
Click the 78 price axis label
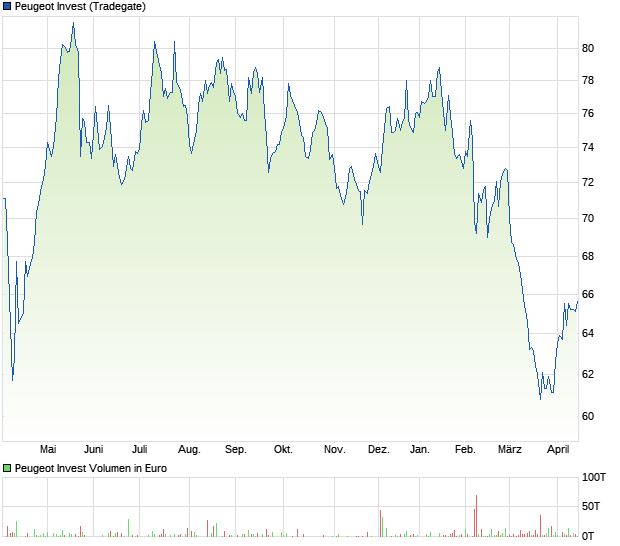click(588, 81)
